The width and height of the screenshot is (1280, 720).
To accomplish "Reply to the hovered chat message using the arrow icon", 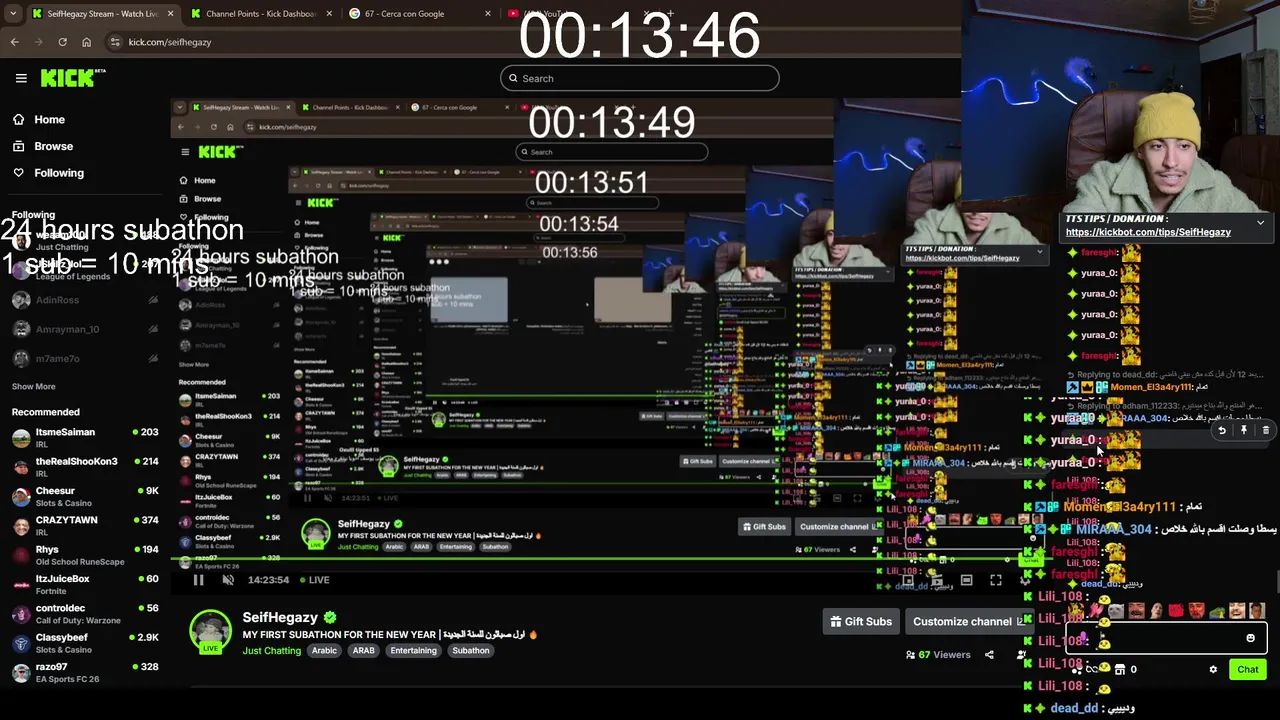I will pos(1221,430).
